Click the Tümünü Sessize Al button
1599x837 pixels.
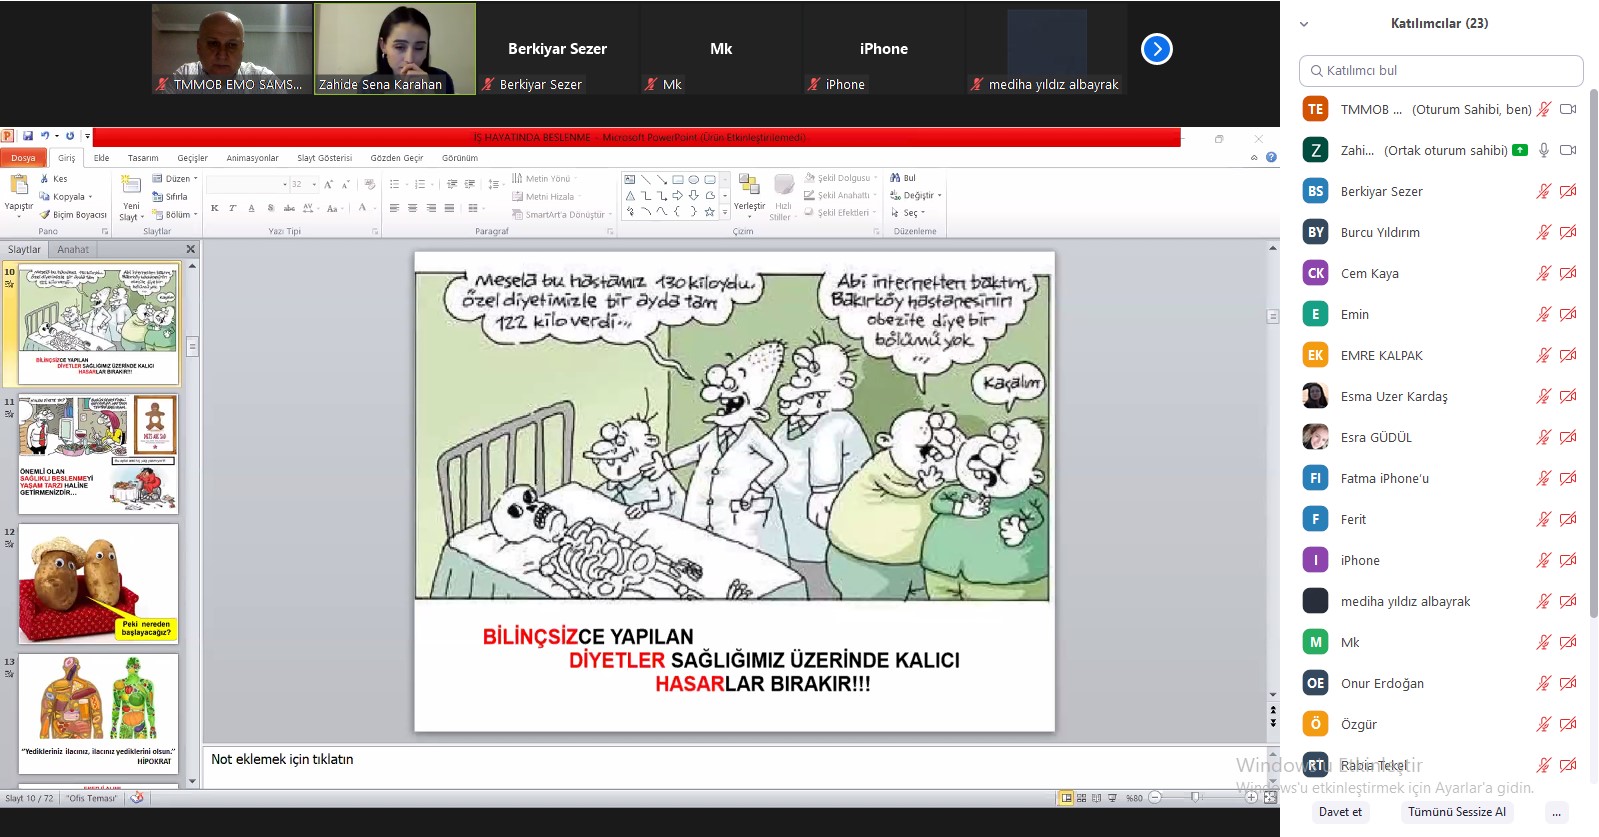pos(1456,812)
